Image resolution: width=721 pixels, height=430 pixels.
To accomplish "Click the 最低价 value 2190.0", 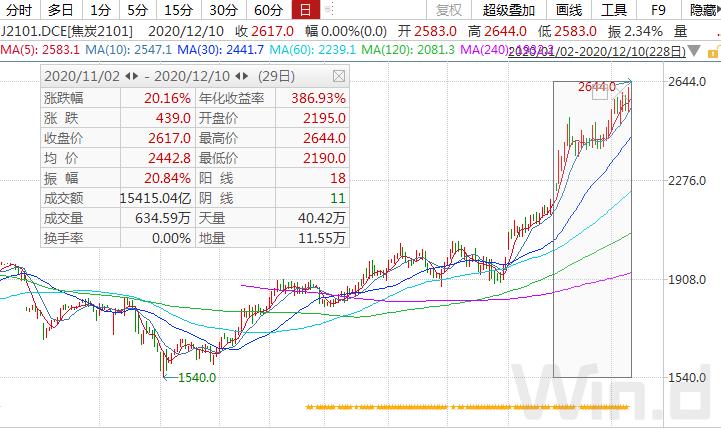I will 324,158.
